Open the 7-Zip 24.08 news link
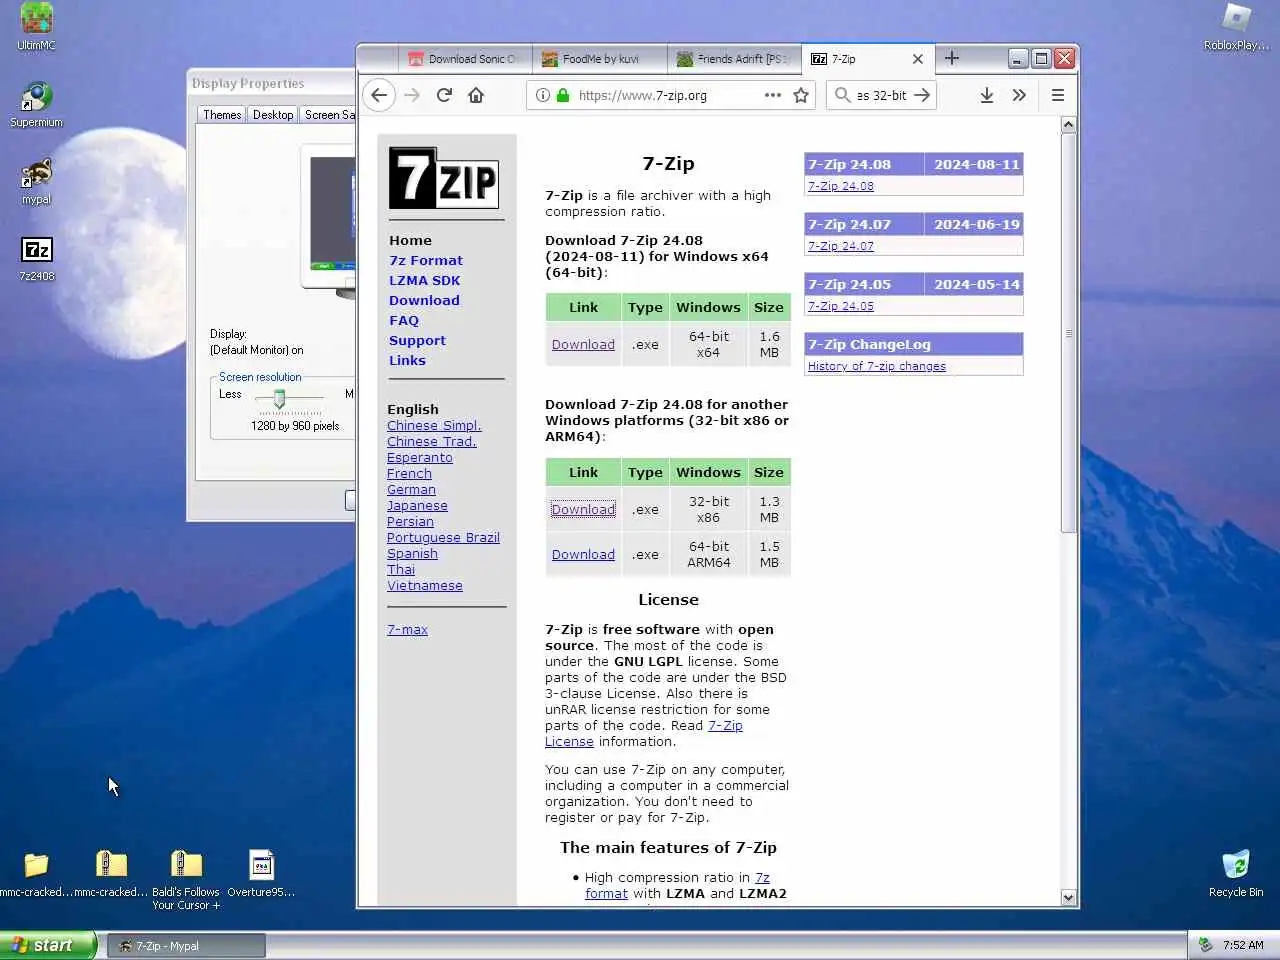 click(841, 186)
